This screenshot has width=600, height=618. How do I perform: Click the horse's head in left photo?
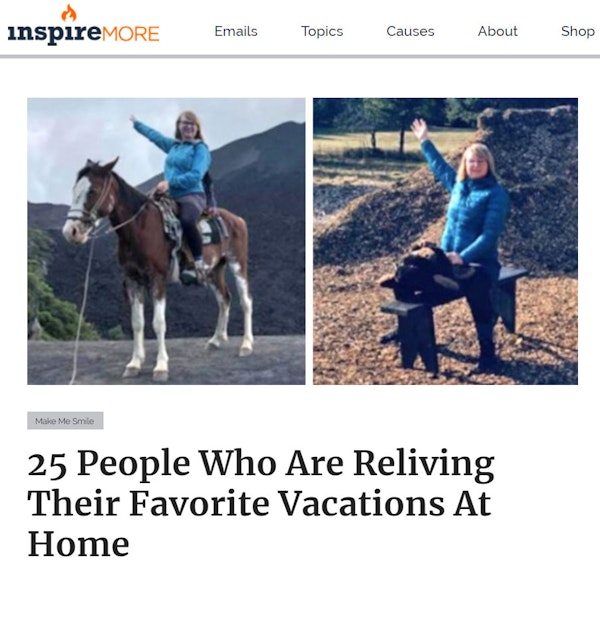pyautogui.click(x=87, y=200)
